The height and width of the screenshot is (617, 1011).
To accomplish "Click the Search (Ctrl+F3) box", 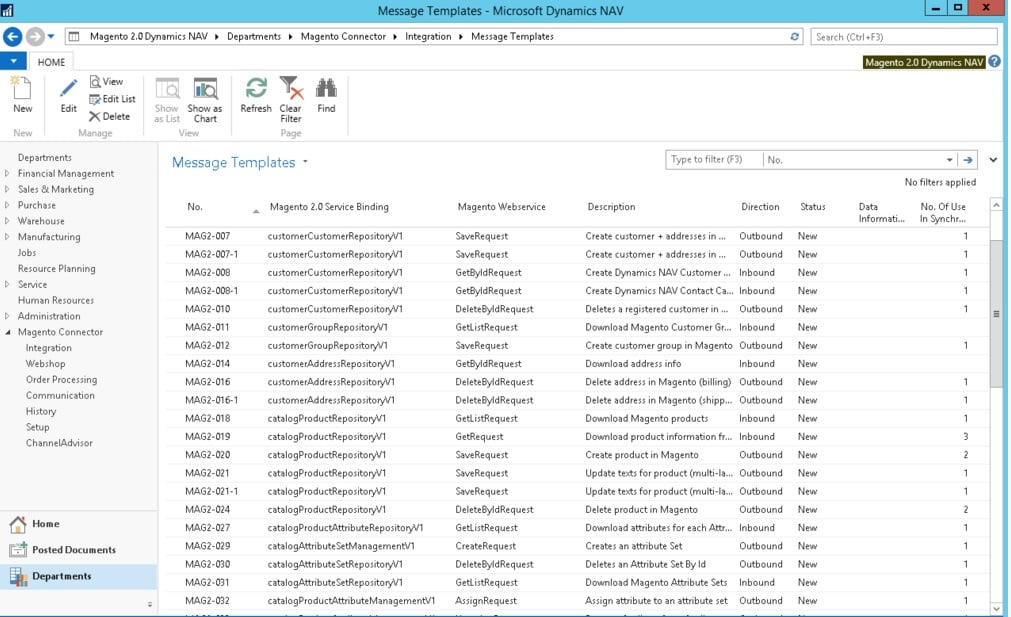I will [x=903, y=37].
